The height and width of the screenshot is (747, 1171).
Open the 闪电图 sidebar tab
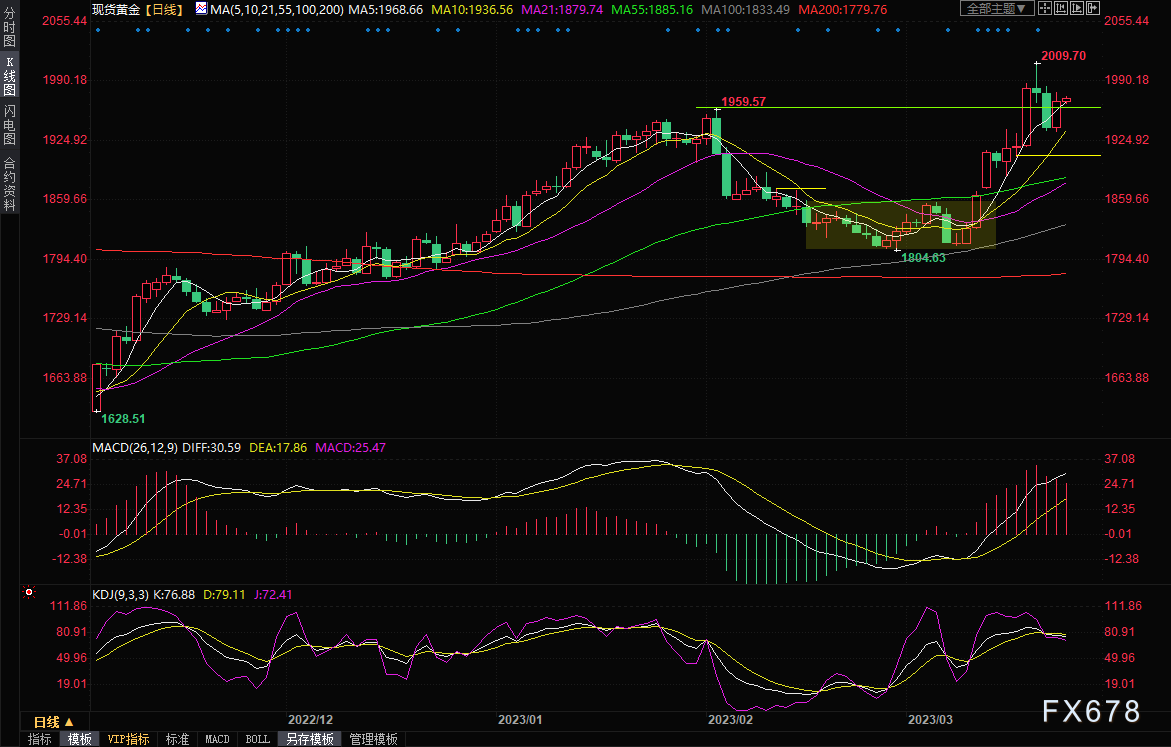(x=10, y=124)
